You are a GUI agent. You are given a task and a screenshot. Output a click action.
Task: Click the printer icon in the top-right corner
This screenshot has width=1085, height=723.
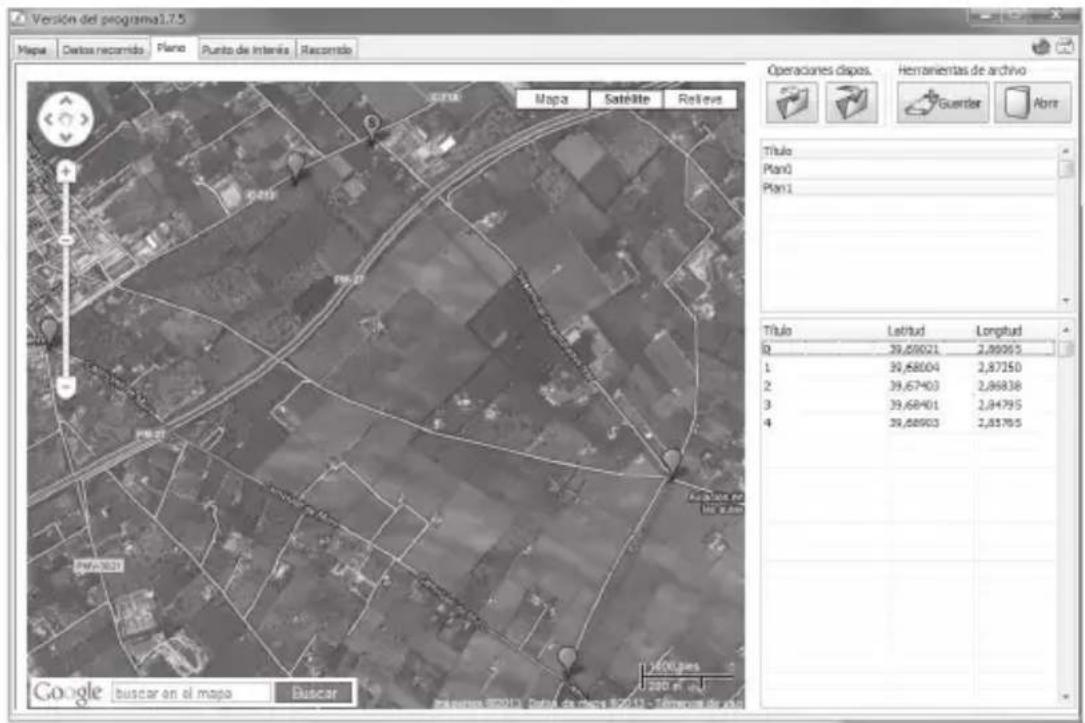coord(1065,47)
